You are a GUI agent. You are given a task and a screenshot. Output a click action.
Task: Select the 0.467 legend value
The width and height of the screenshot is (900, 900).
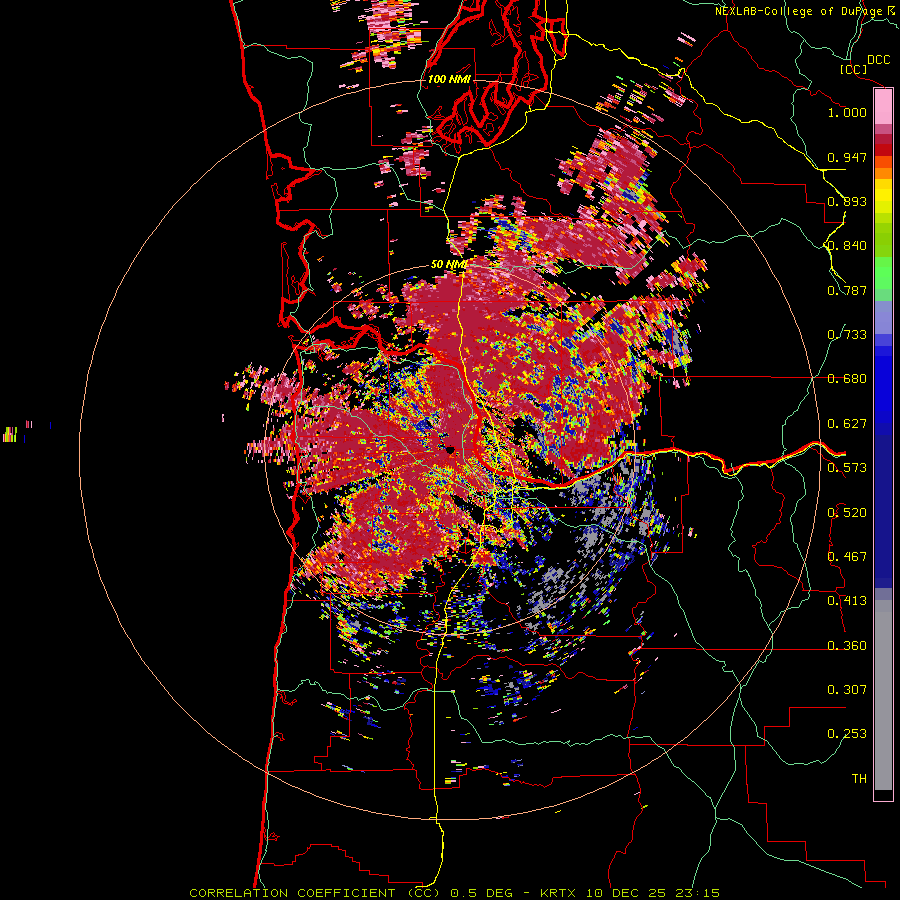[847, 557]
